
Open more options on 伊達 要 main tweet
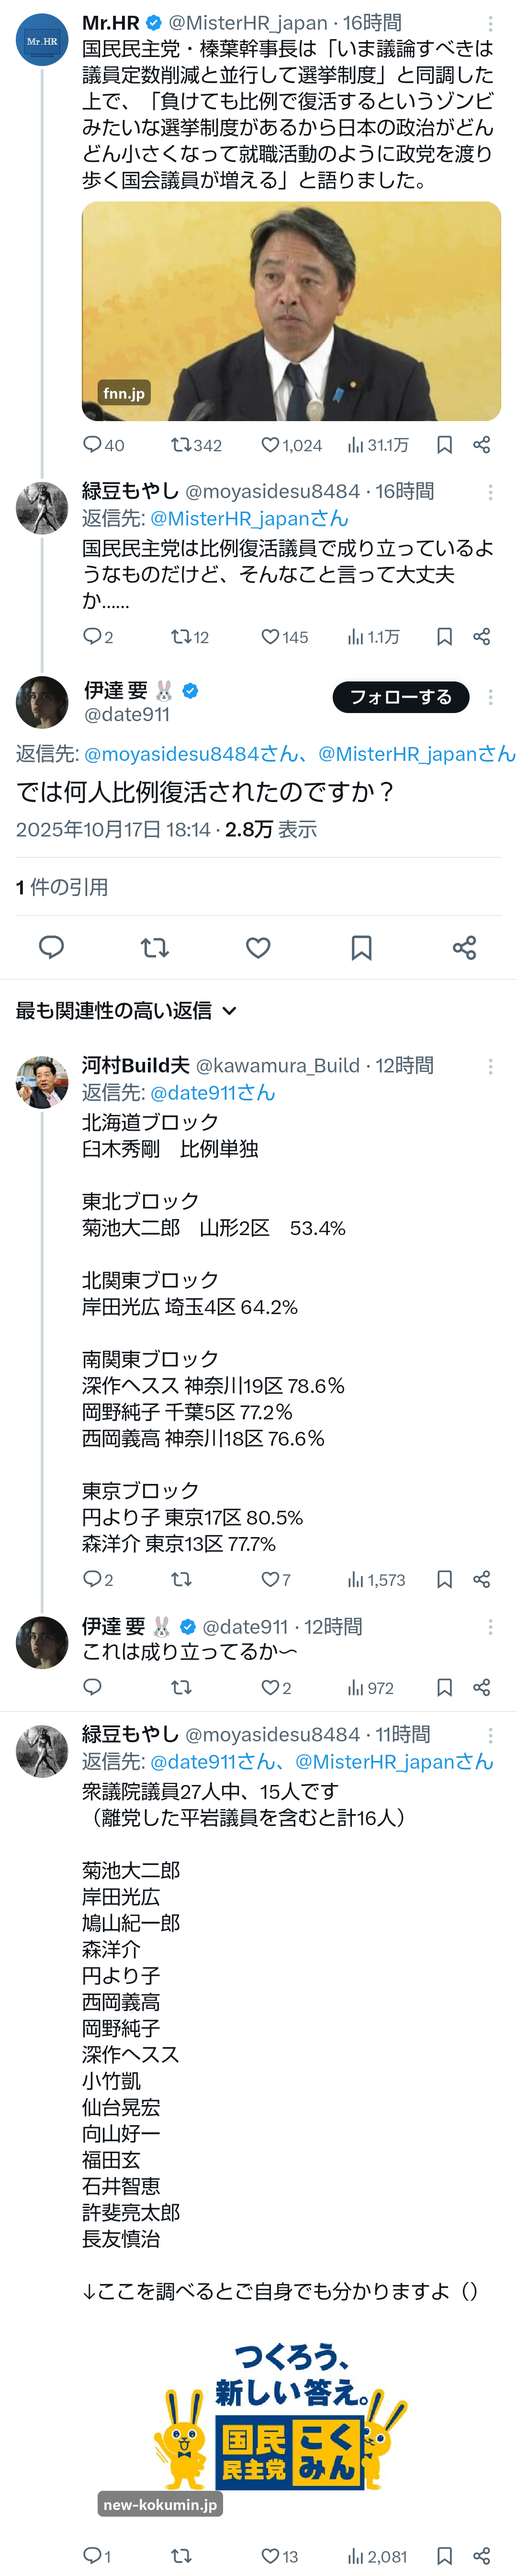tap(490, 697)
